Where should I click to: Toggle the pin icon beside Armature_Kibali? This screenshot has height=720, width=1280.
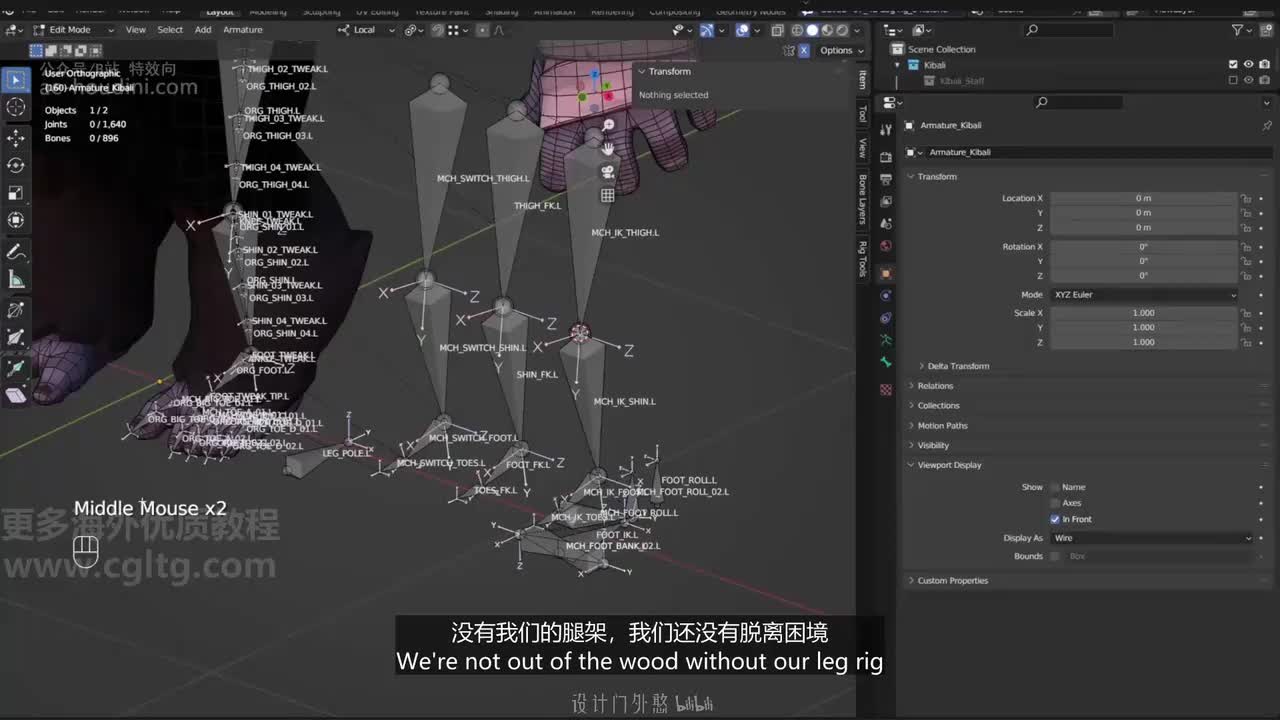(x=1267, y=126)
